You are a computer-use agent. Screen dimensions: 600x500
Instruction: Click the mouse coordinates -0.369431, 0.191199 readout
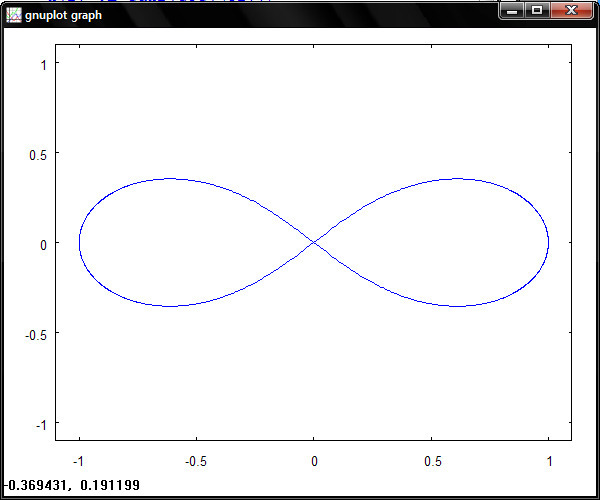point(72,485)
